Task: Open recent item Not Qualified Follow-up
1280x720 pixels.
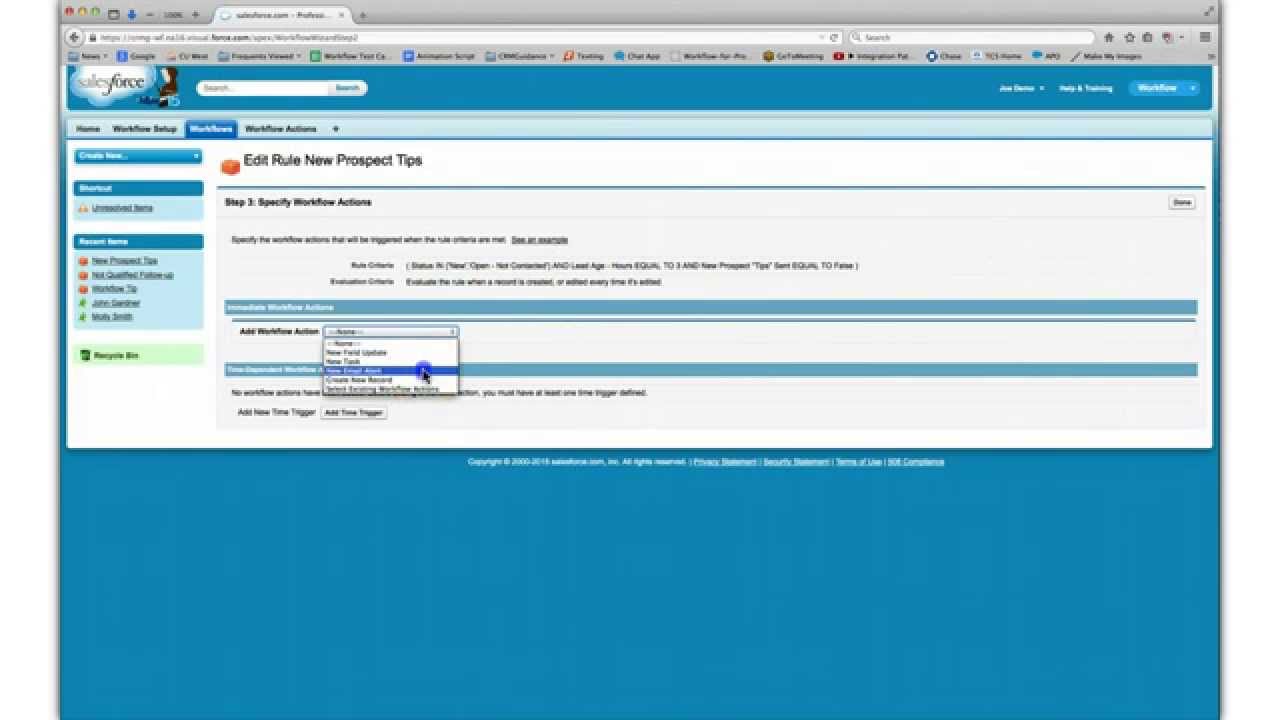Action: tap(132, 275)
